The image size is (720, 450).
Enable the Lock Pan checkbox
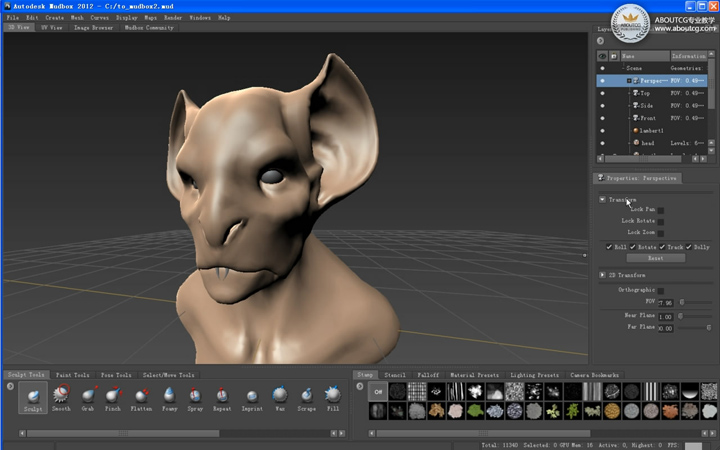coord(661,210)
